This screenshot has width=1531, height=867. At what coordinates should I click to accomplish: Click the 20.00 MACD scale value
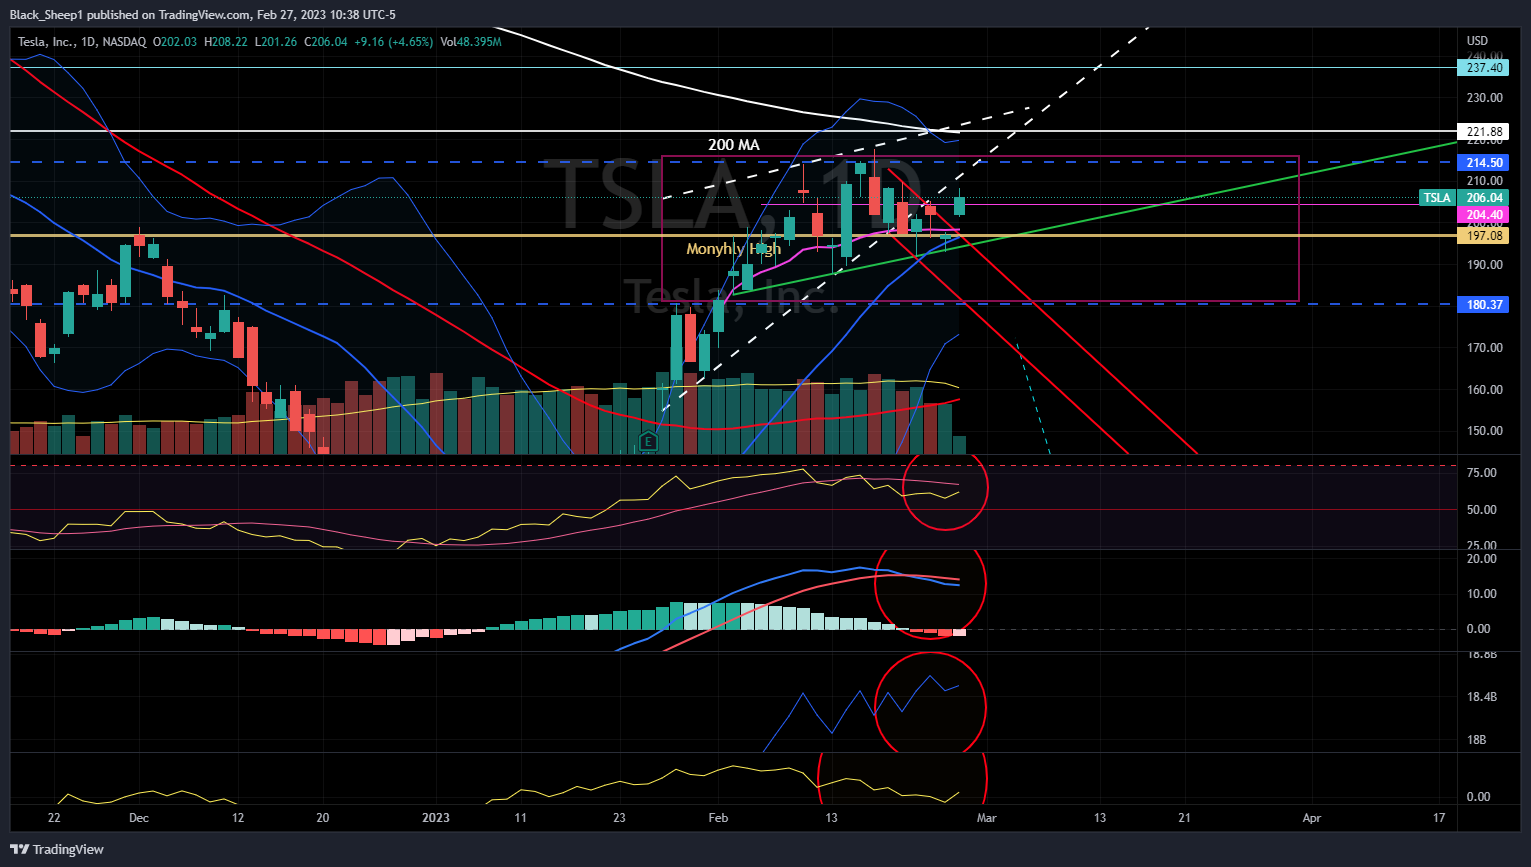click(x=1481, y=559)
